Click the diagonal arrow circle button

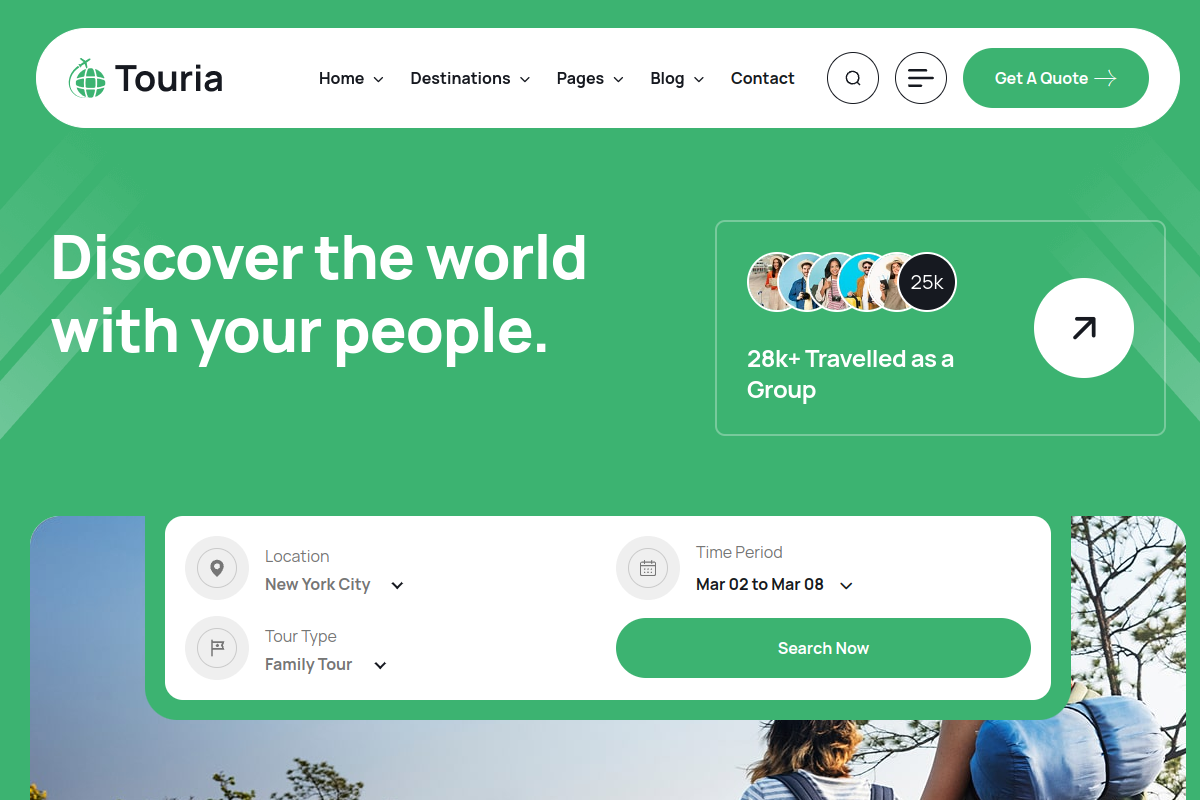pos(1084,328)
